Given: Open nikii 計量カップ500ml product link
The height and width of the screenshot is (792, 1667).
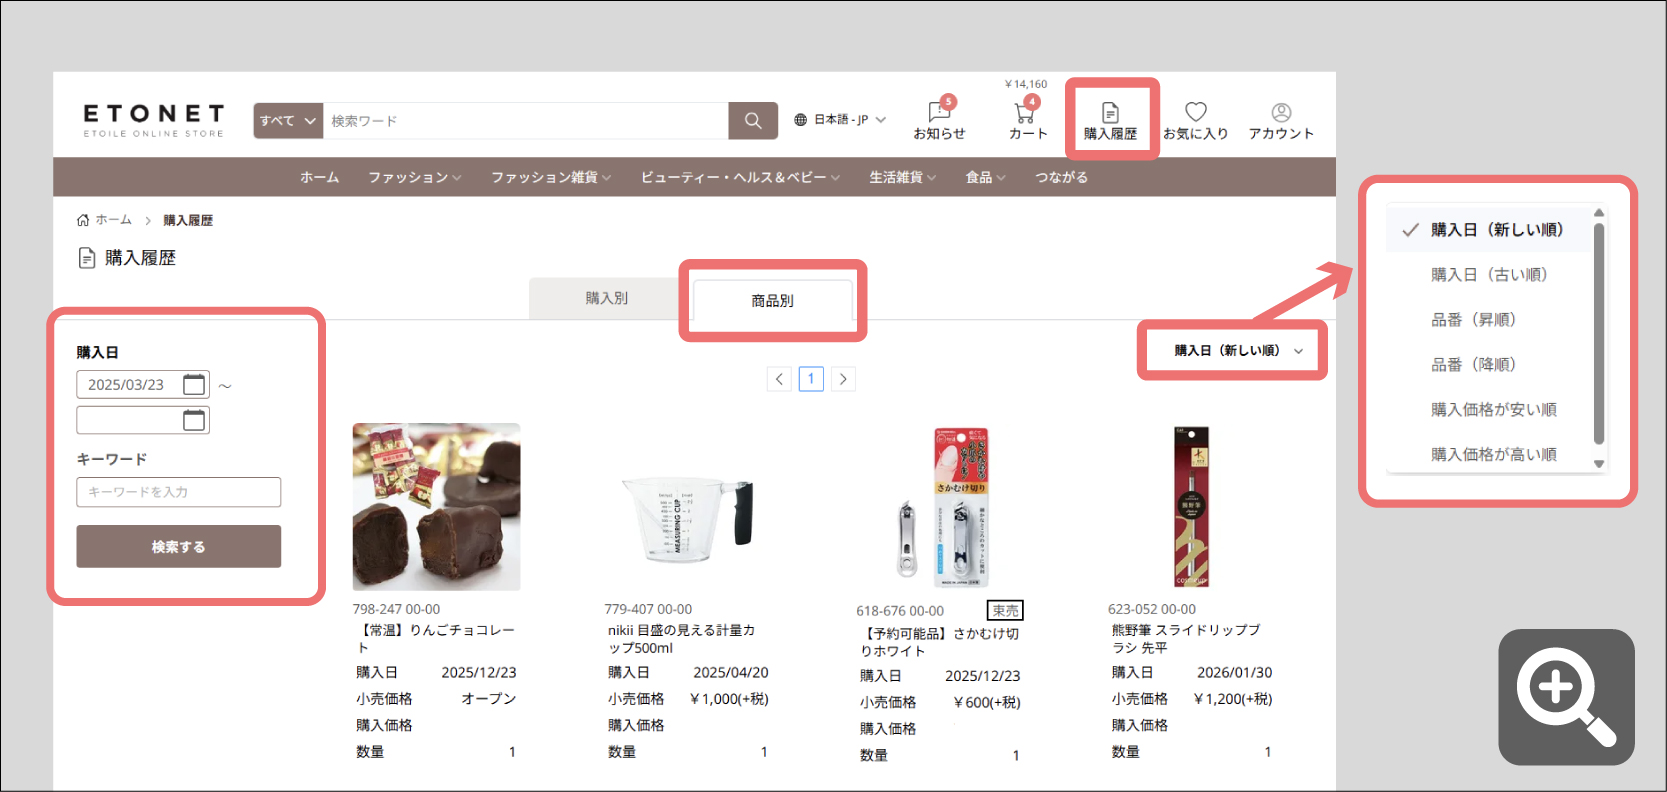Looking at the screenshot, I should tap(682, 639).
